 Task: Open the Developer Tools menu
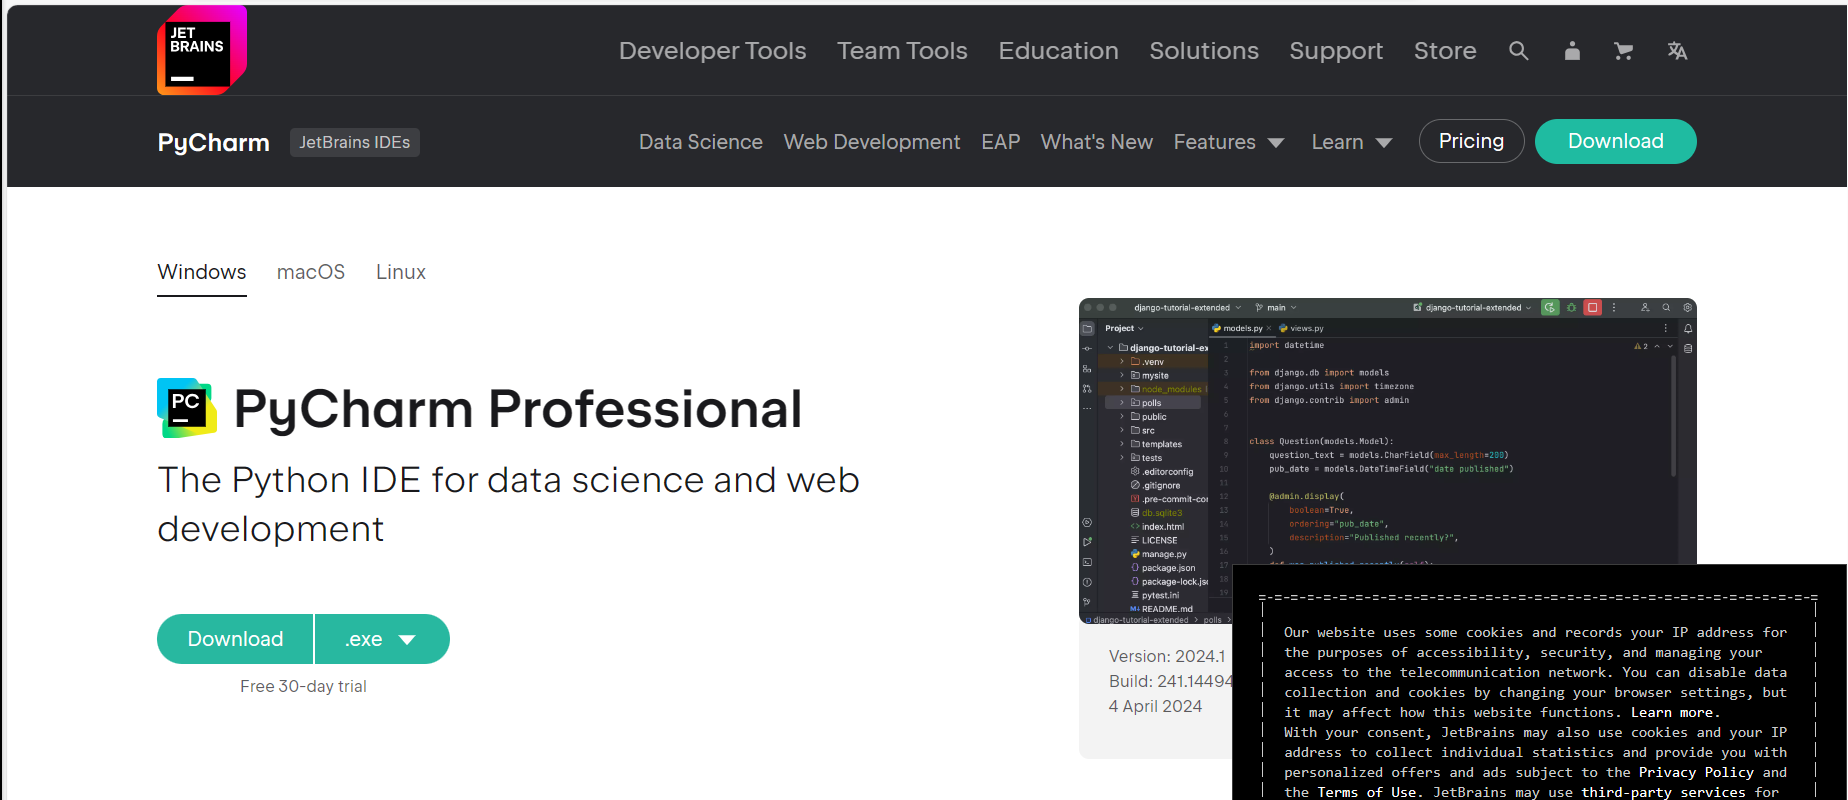[712, 51]
